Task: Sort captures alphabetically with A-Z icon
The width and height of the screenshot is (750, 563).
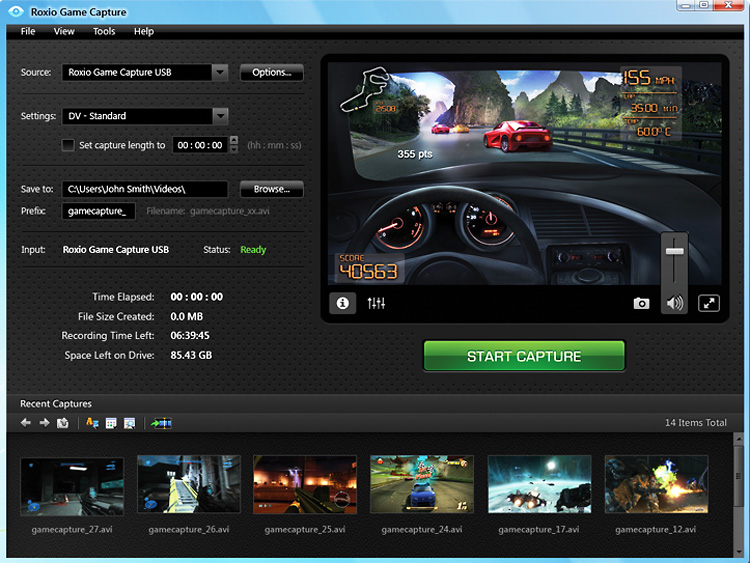Action: [92, 423]
